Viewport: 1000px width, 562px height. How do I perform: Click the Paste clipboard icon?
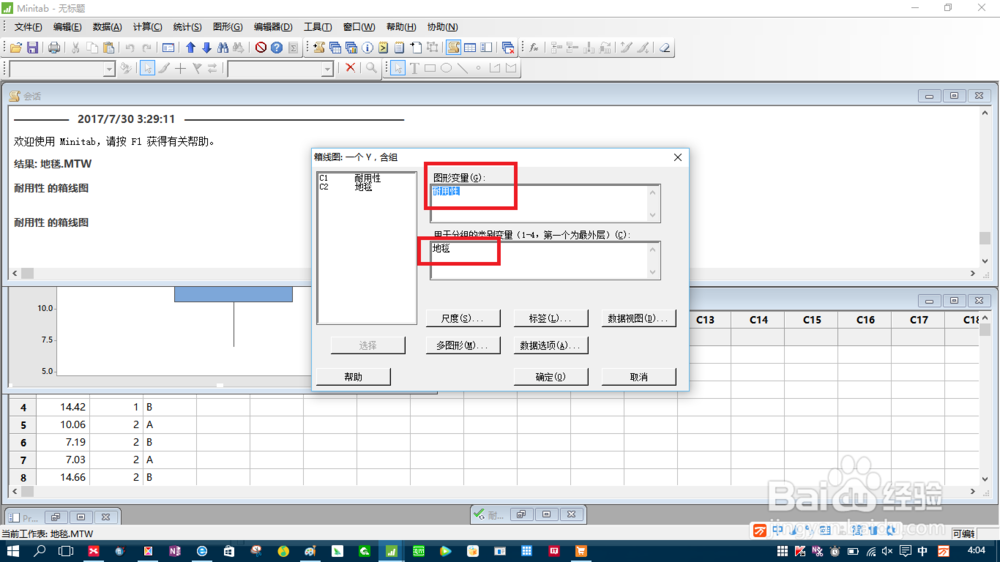(109, 48)
